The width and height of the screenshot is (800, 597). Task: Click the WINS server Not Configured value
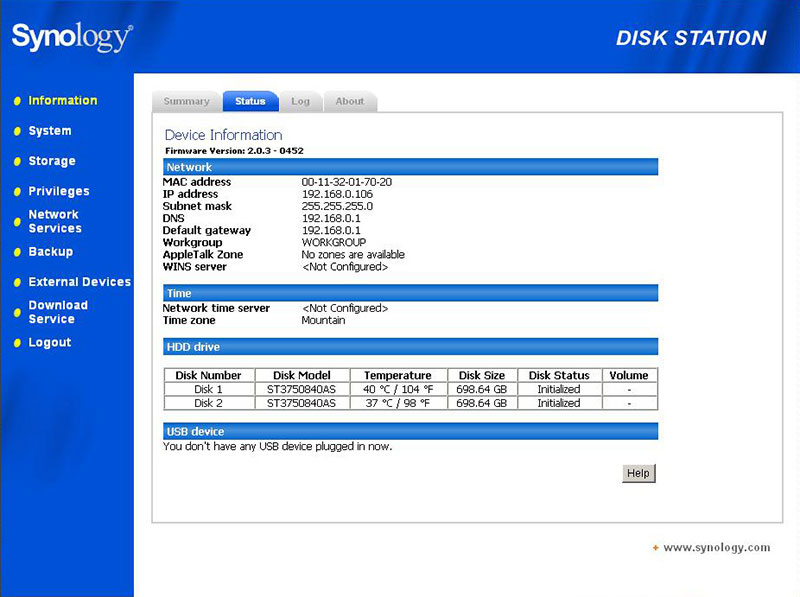tap(345, 266)
